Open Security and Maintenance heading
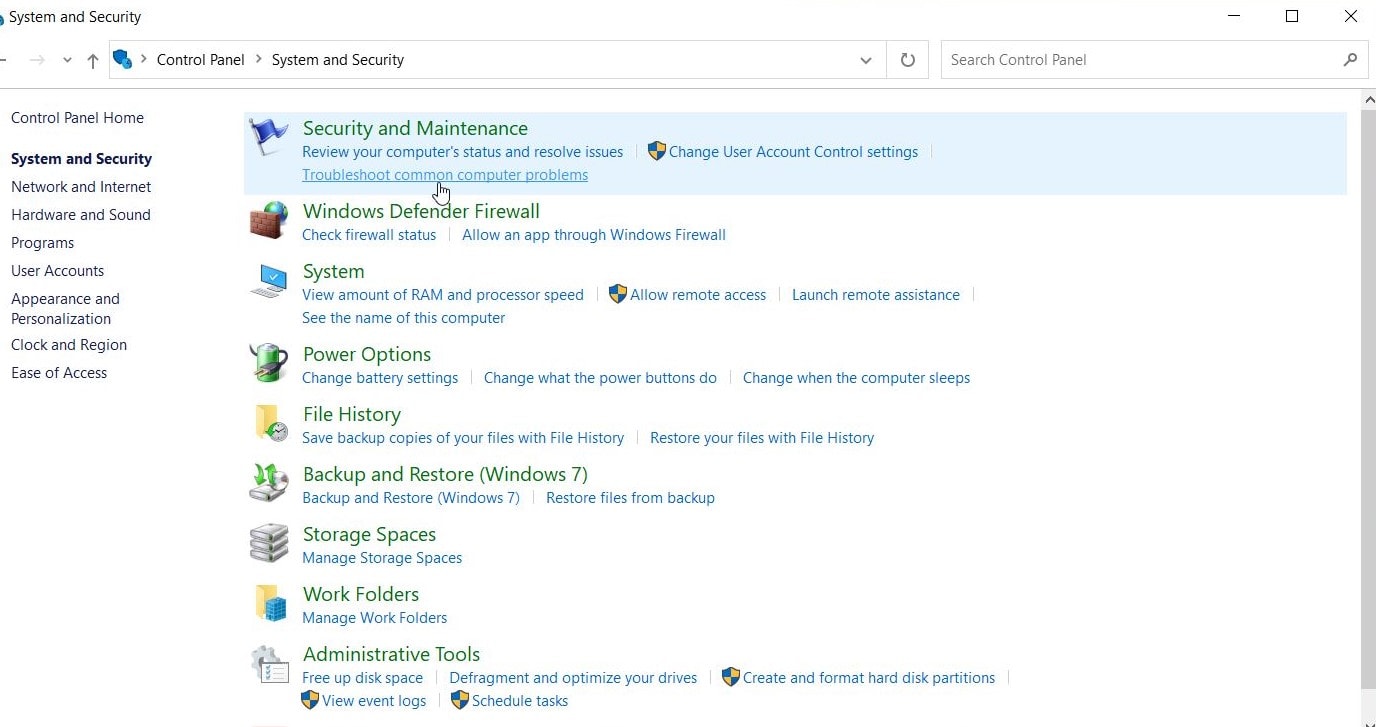 pyautogui.click(x=415, y=128)
